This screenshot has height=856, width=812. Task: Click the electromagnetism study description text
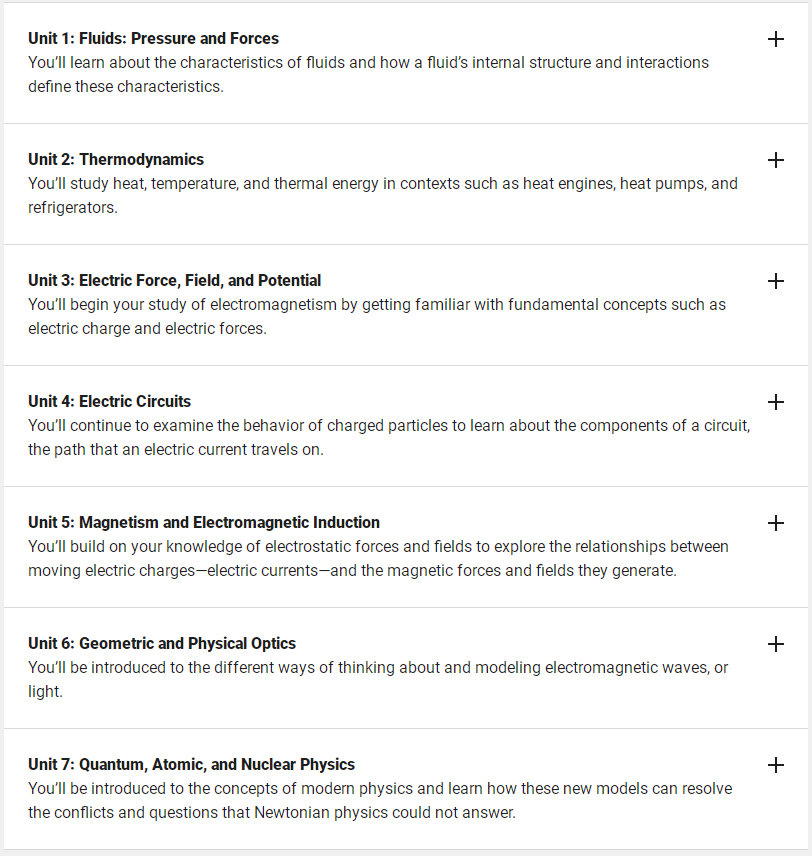pos(377,317)
